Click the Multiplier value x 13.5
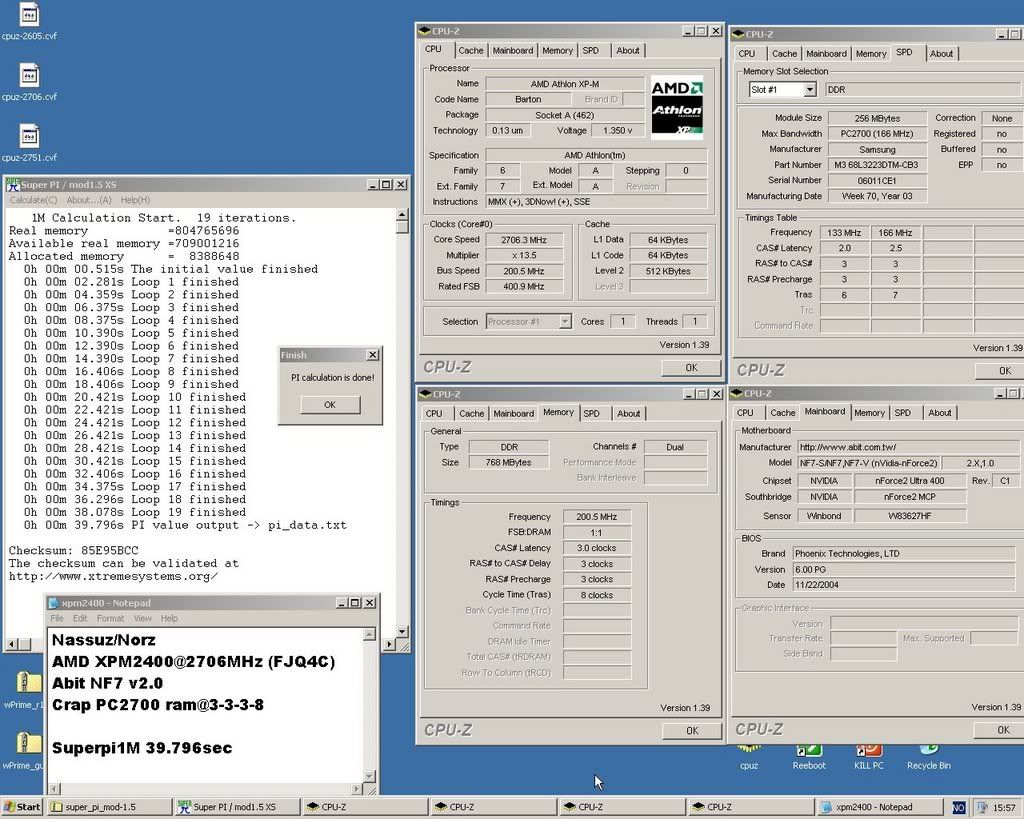This screenshot has width=1024, height=819. click(x=524, y=255)
